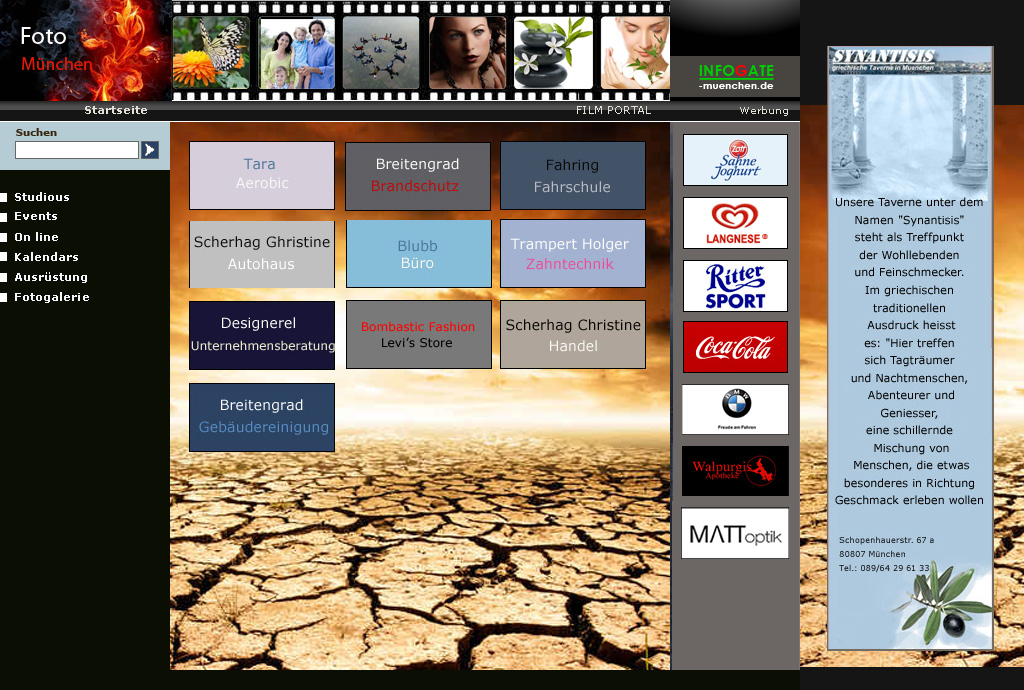Screen dimensions: 1024x690
Task: Open Kalendars in the sidebar
Action: [46, 257]
